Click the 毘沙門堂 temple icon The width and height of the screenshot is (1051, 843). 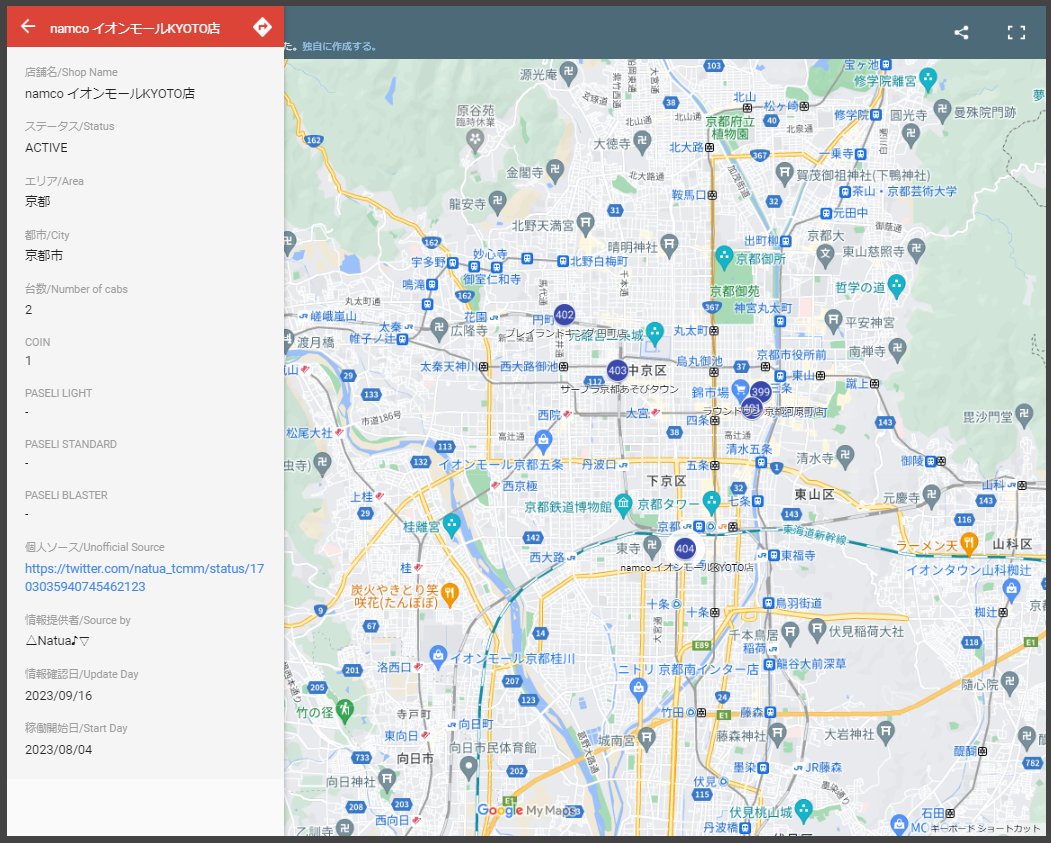(x=1024, y=415)
